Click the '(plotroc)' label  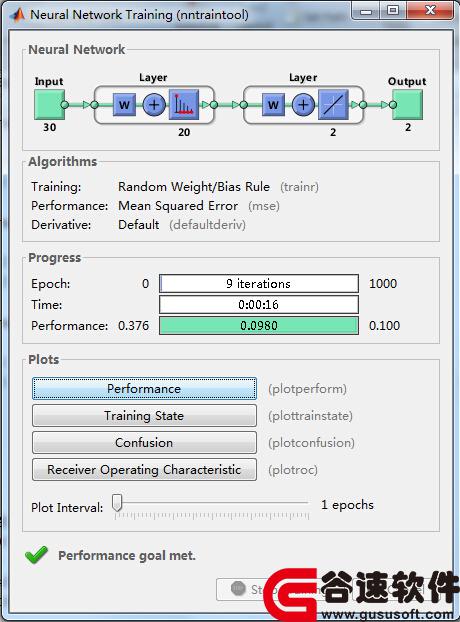coord(293,470)
